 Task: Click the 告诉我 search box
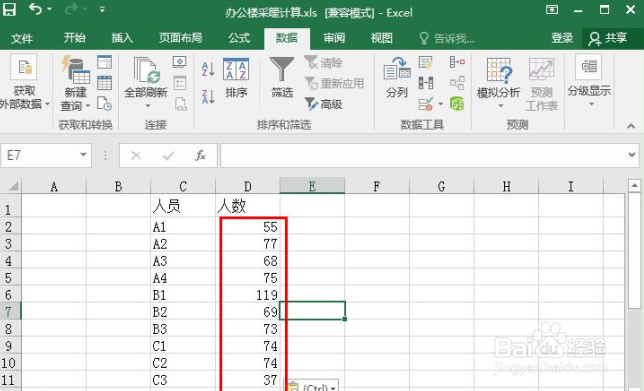point(447,39)
